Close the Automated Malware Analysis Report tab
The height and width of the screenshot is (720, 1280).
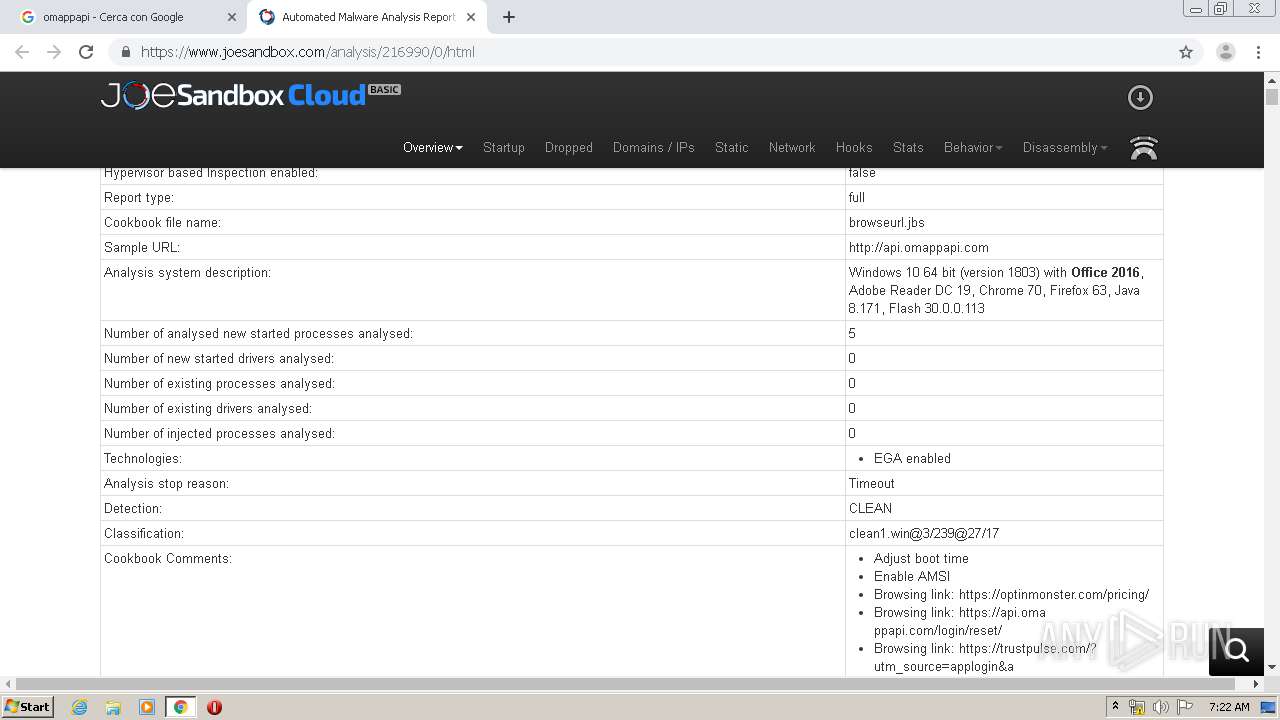(471, 17)
